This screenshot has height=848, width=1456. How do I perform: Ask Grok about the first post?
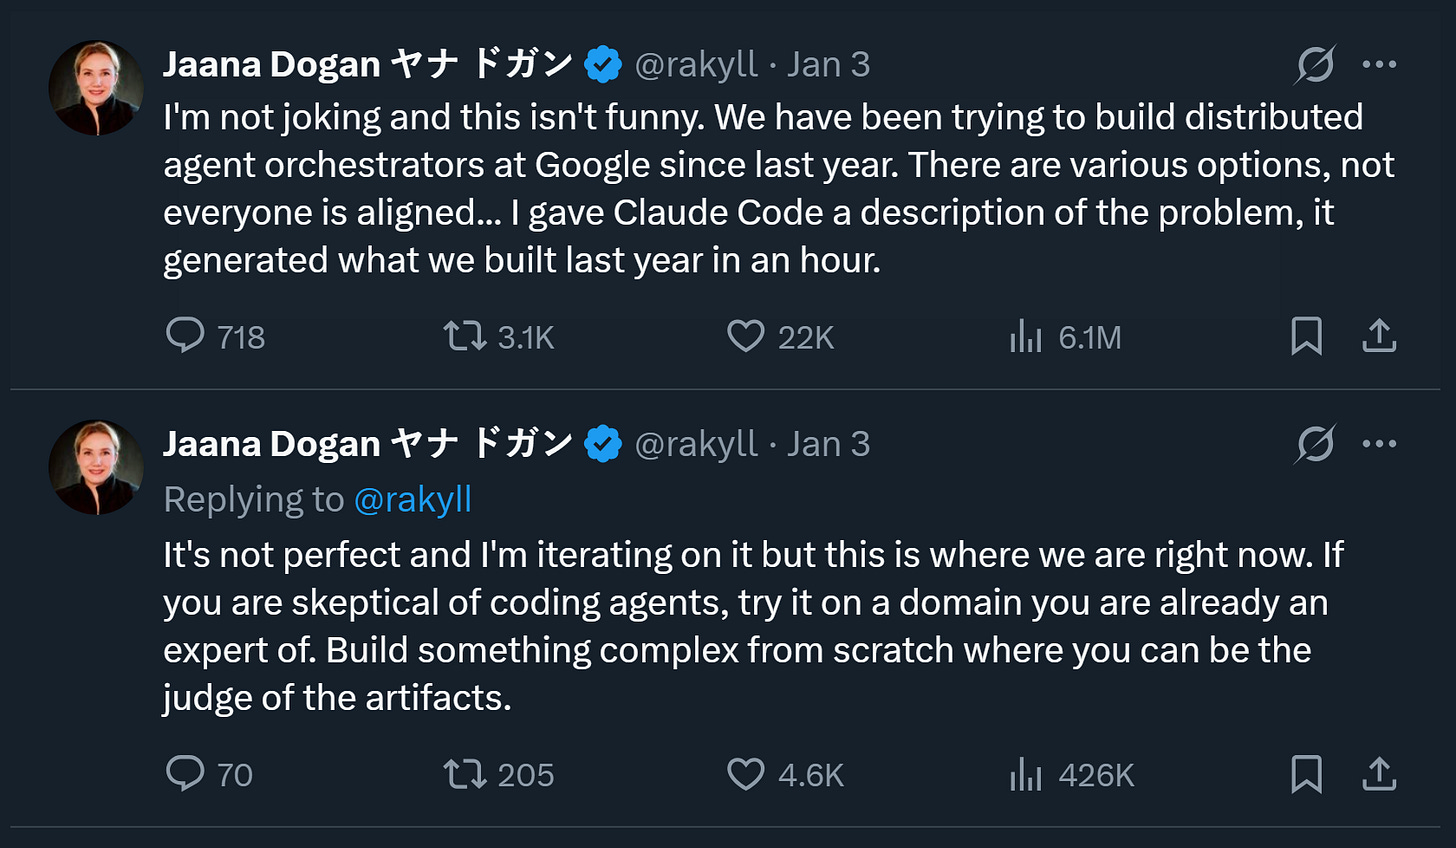coord(1313,63)
